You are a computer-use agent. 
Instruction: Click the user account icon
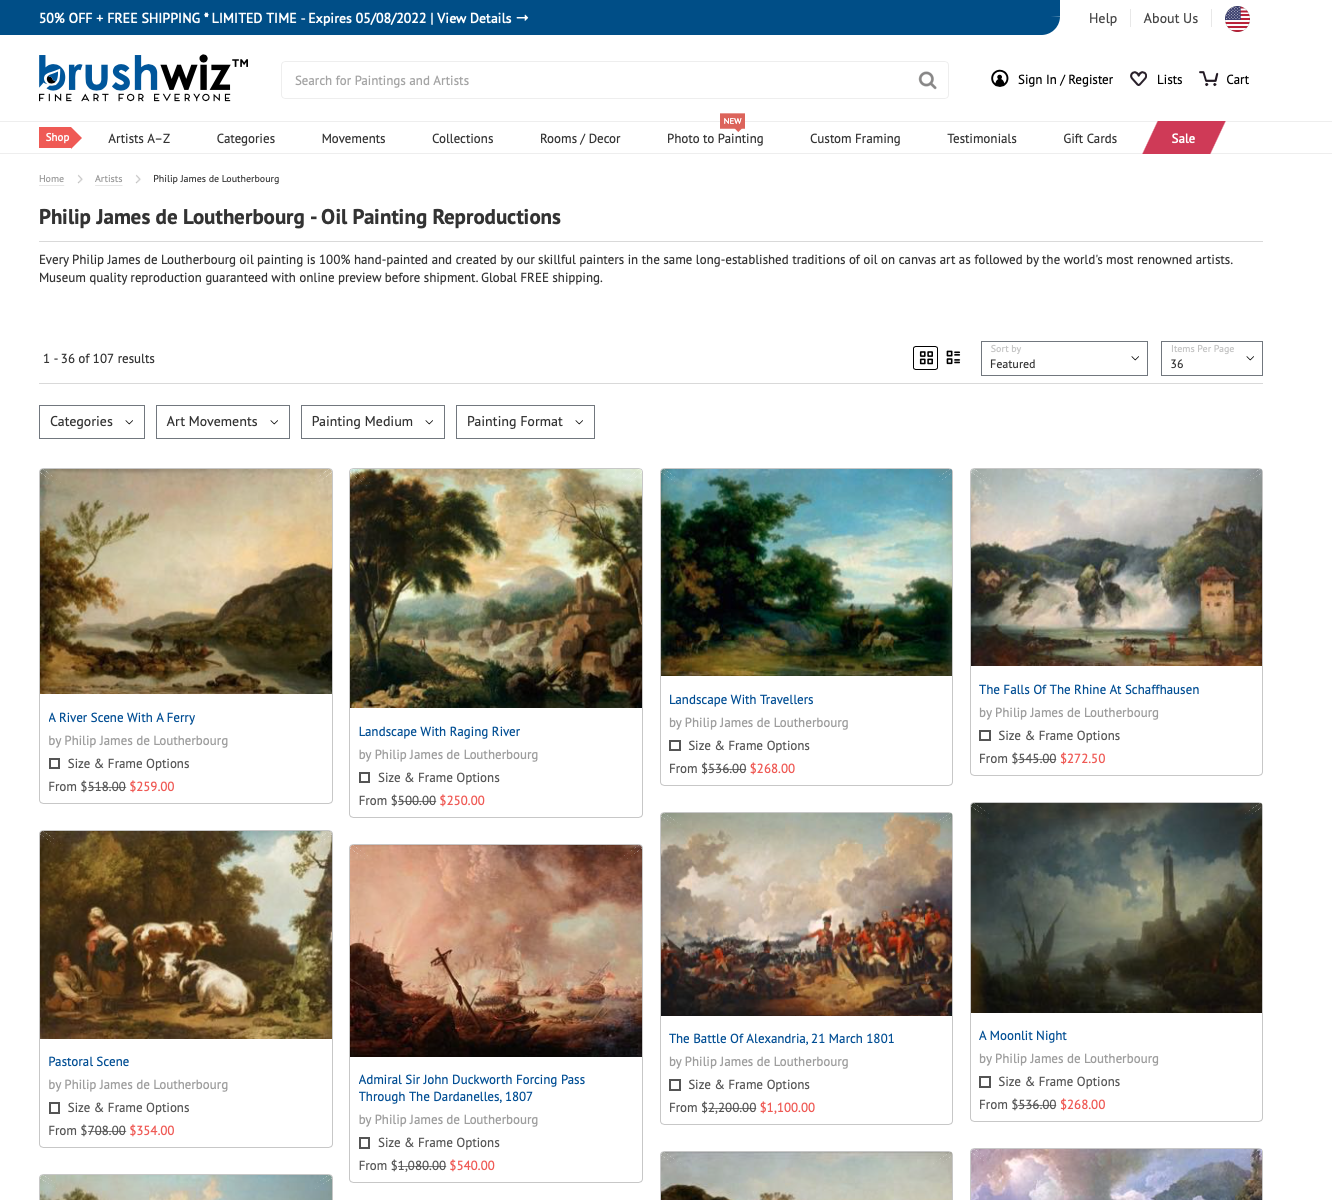tap(999, 79)
